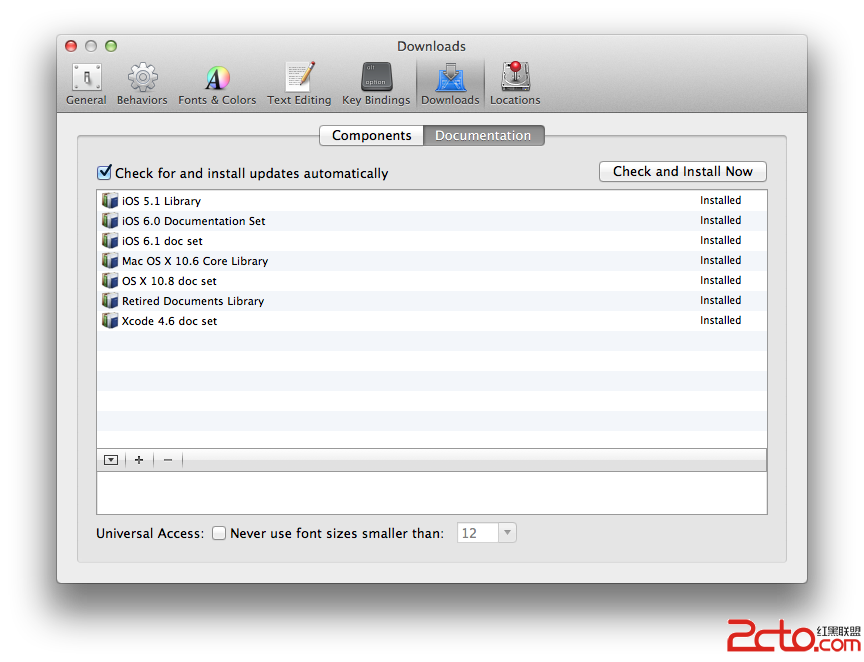864x662 pixels.
Task: Click Installed status of Xcode 4.6 doc set
Action: 720,320
